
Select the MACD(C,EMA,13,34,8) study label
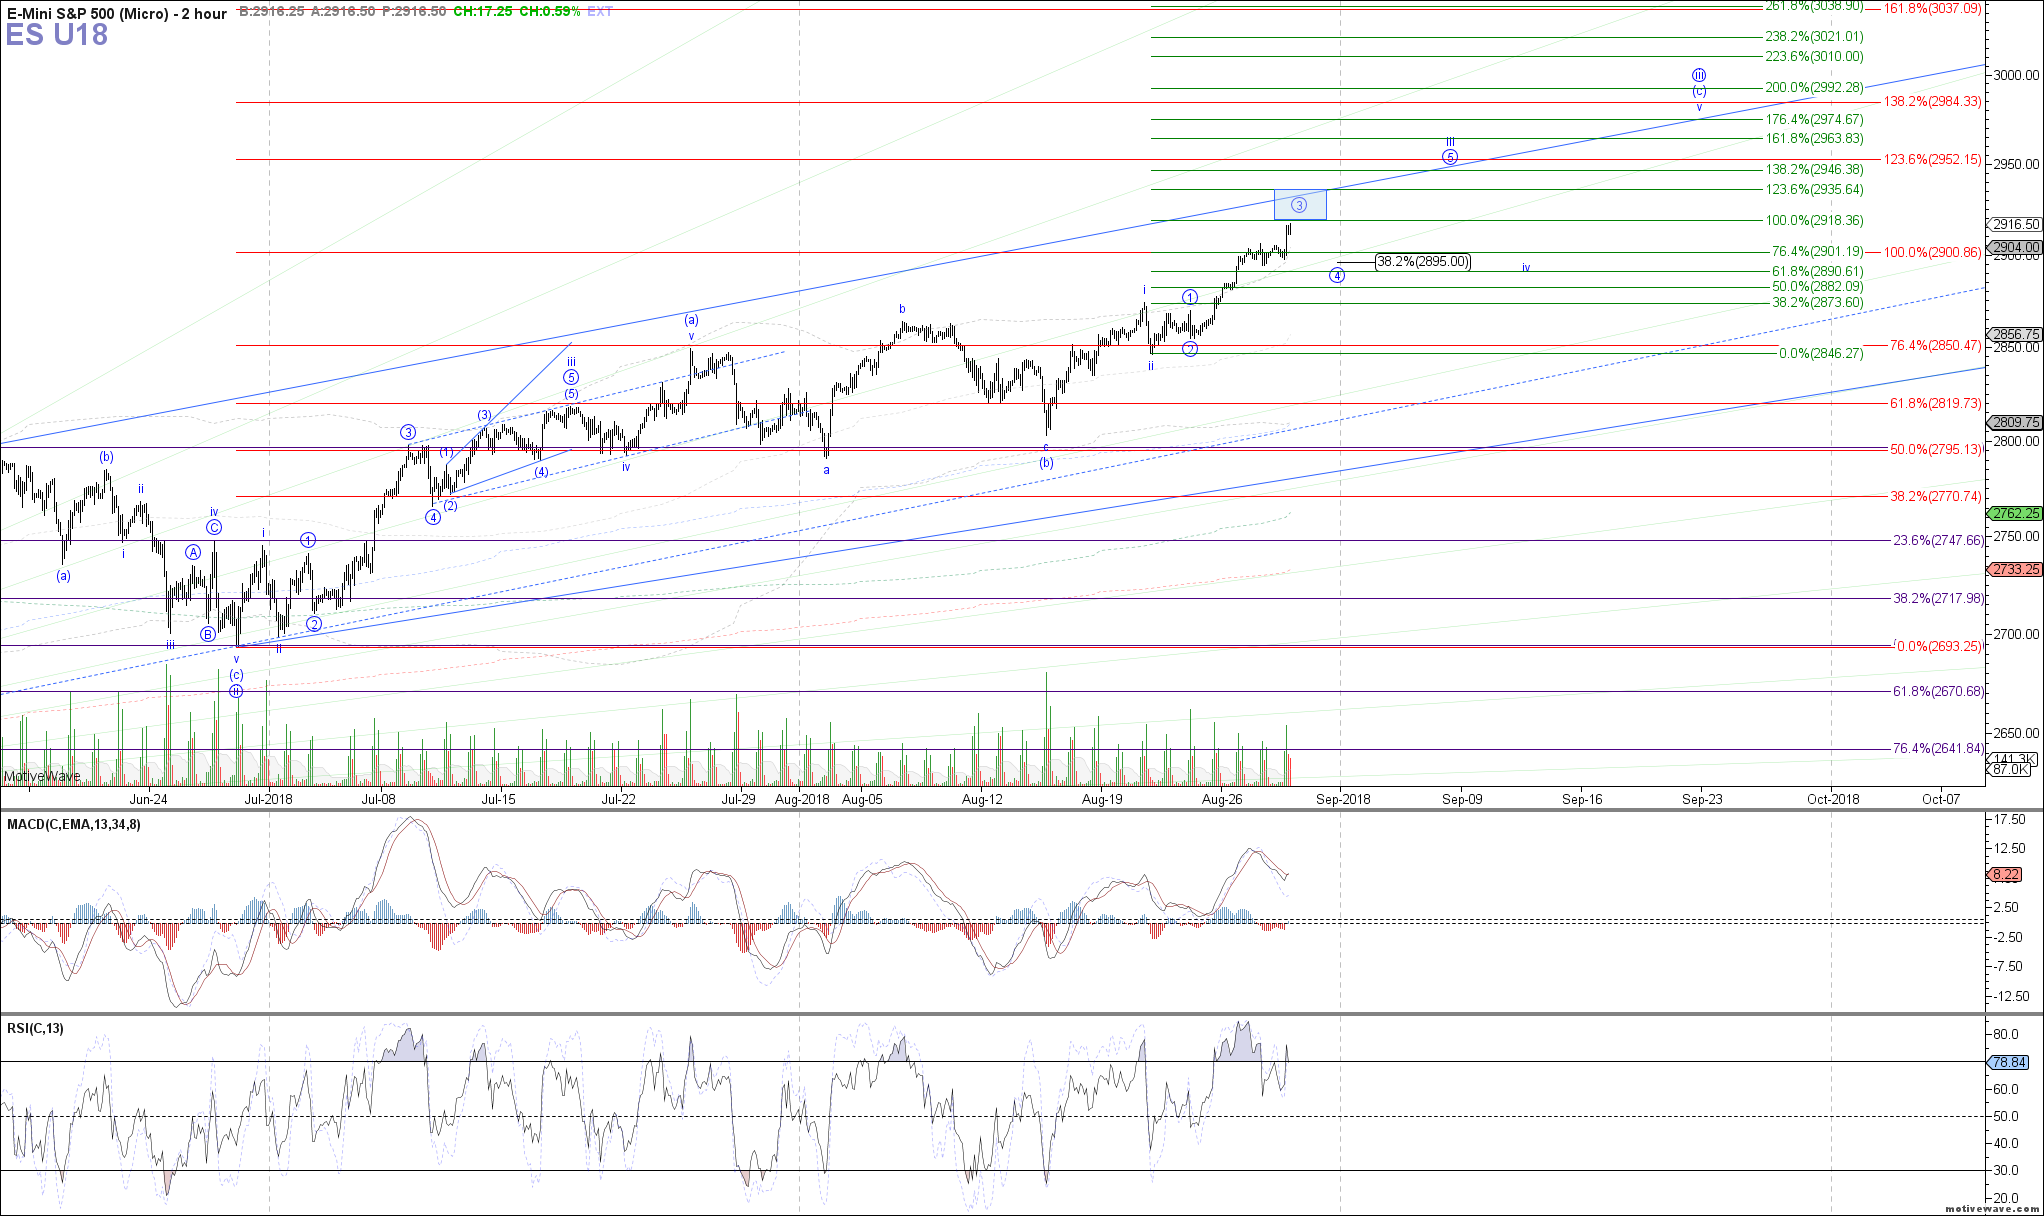pyautogui.click(x=74, y=824)
